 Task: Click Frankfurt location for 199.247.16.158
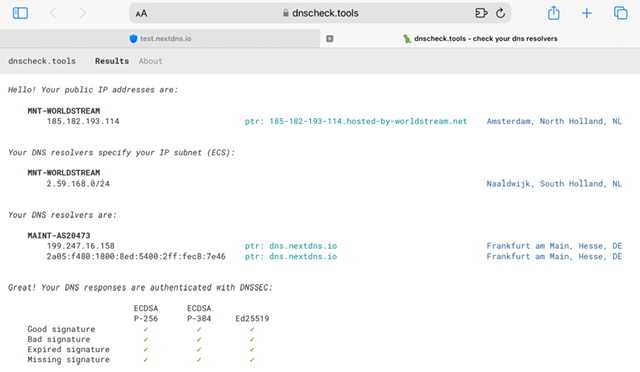coord(554,246)
